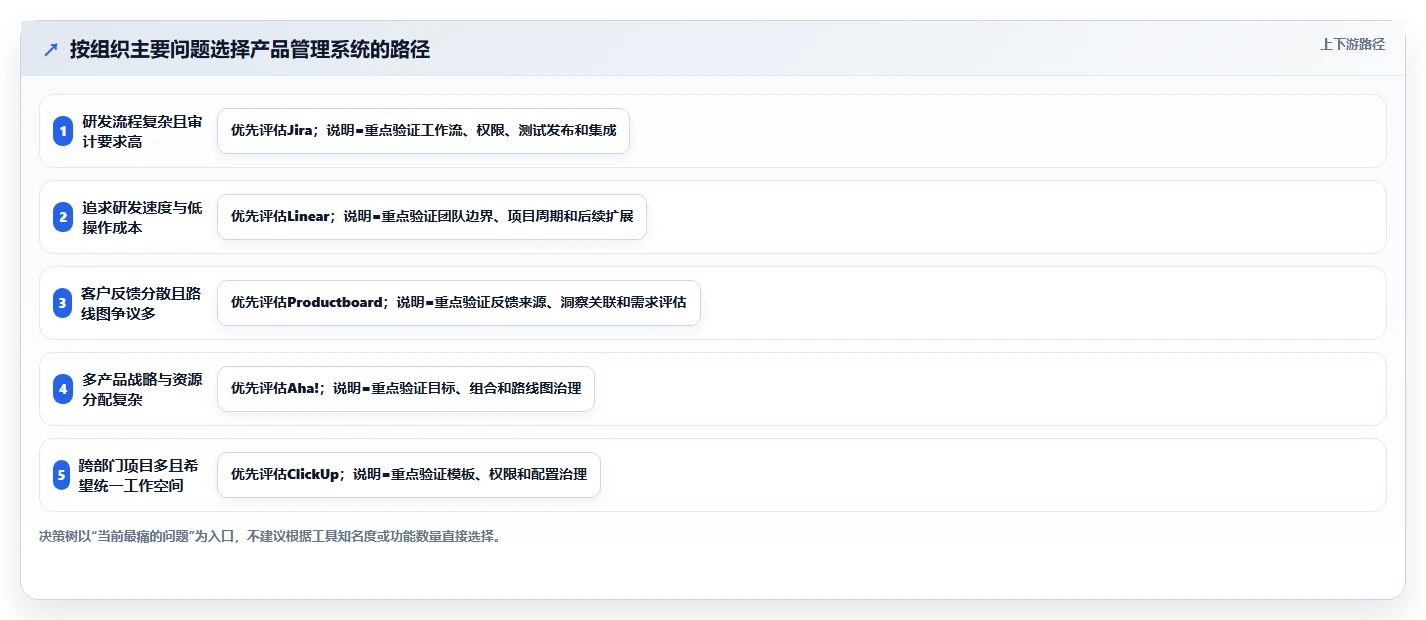1426x620 pixels.
Task: Click the 多产品战略与资源分配复杂 label
Action: (142, 389)
